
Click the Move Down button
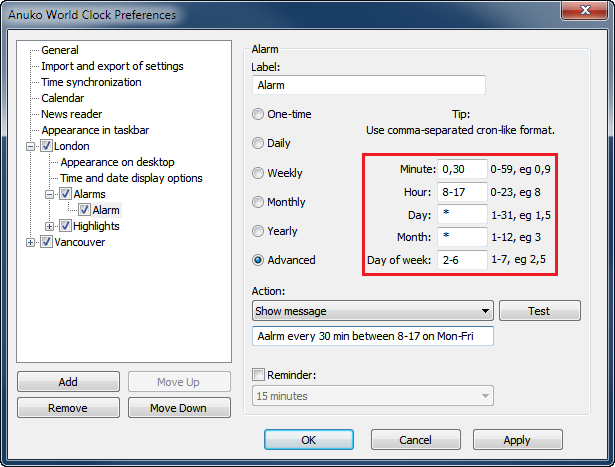point(178,408)
